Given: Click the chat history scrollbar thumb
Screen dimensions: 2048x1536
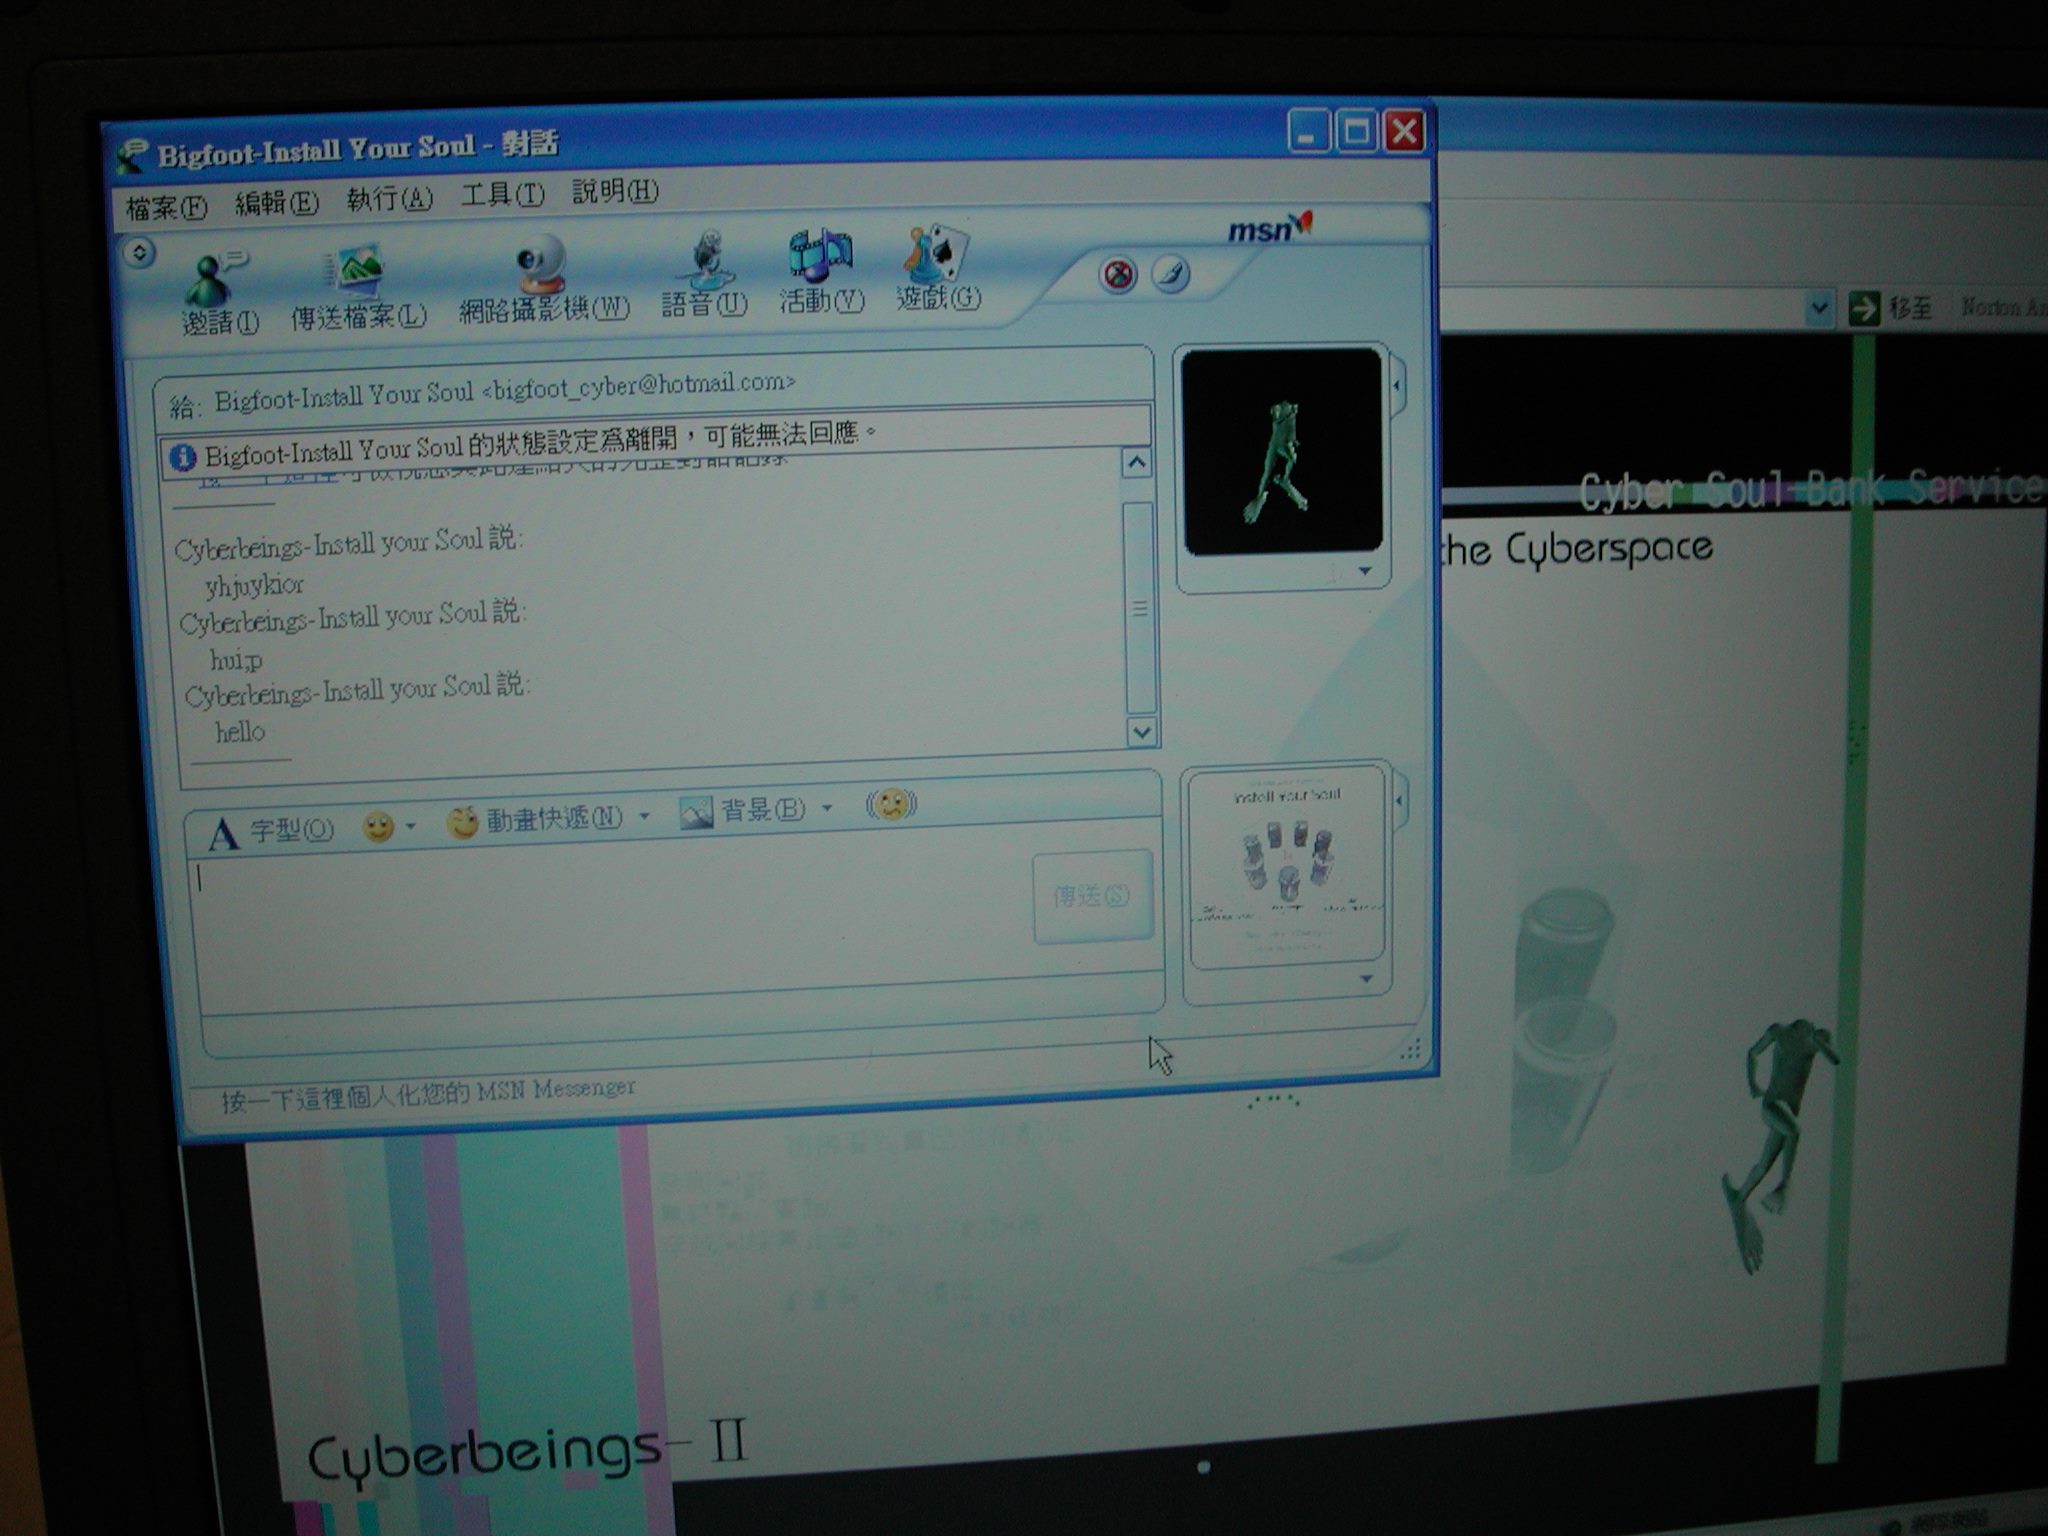Looking at the screenshot, I should coord(1139,607).
